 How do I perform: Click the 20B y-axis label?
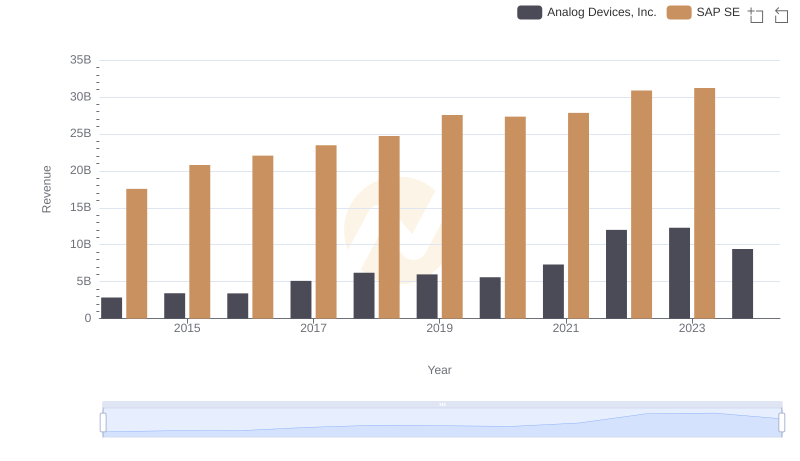(x=81, y=170)
